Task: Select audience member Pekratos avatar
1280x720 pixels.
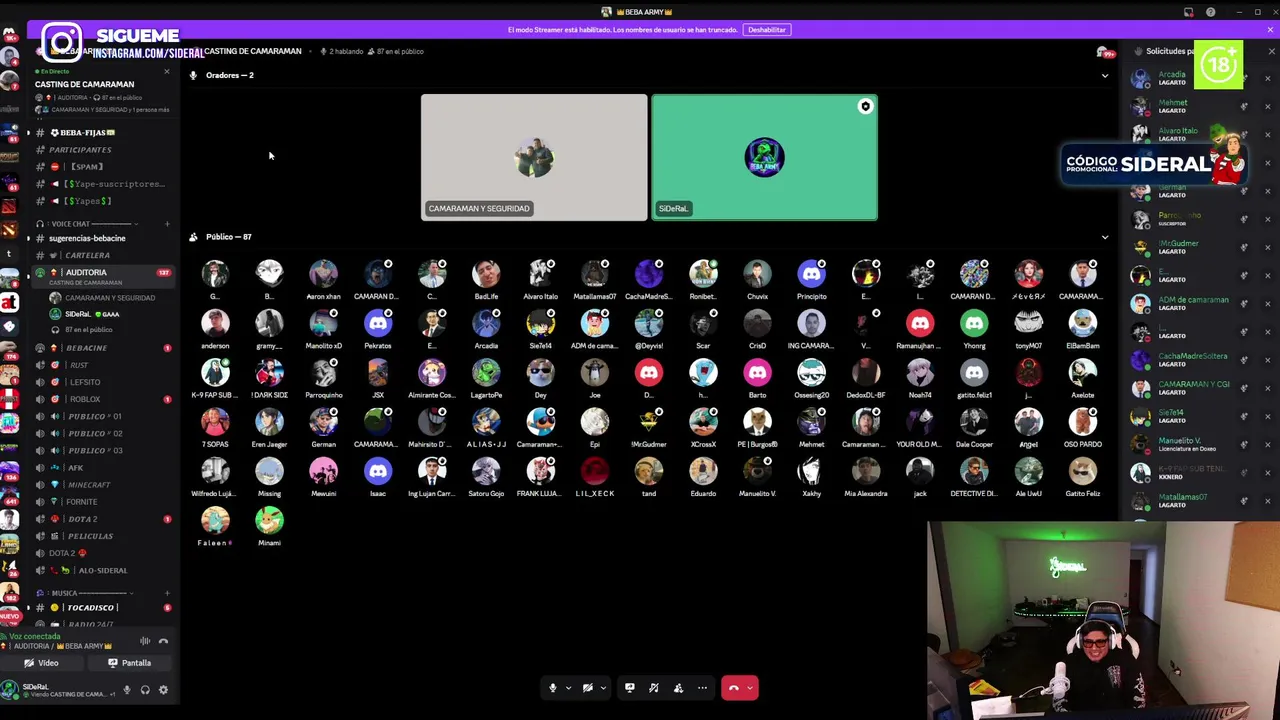Action: pyautogui.click(x=378, y=323)
